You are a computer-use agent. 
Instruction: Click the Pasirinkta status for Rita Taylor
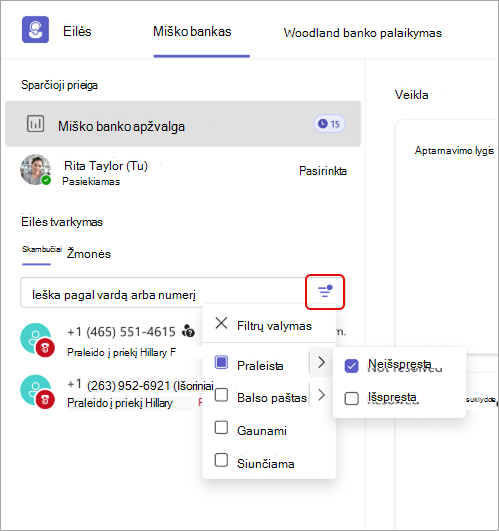(x=323, y=171)
